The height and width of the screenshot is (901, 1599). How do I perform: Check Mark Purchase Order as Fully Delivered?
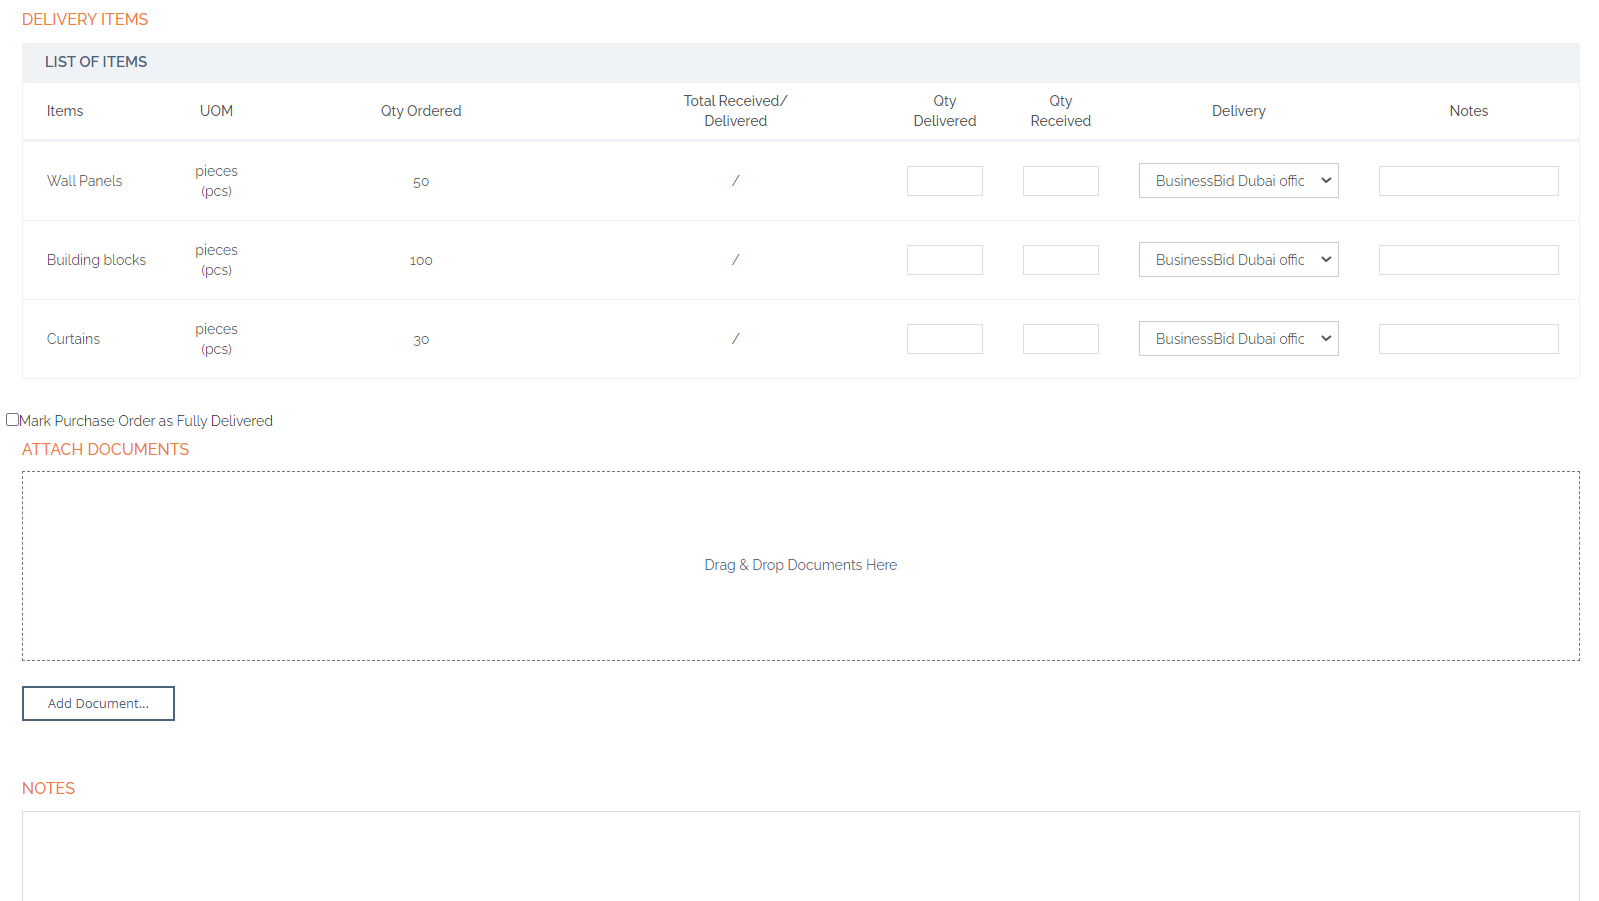coord(13,420)
